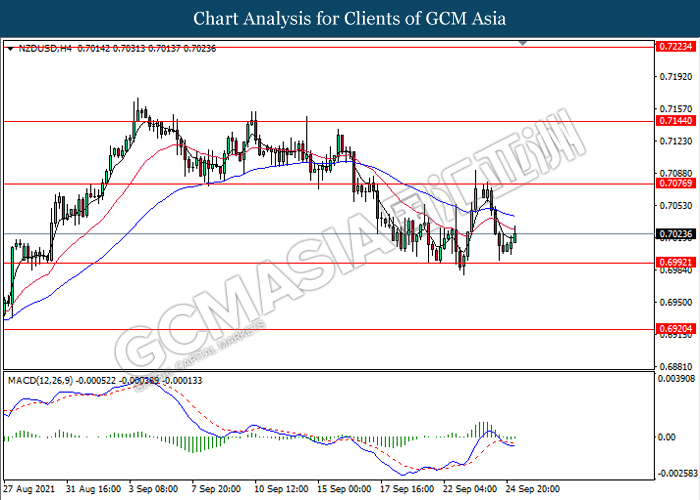Click the 15 Sep 00:00 time label
Screen dimensions: 700x500
coord(344,489)
